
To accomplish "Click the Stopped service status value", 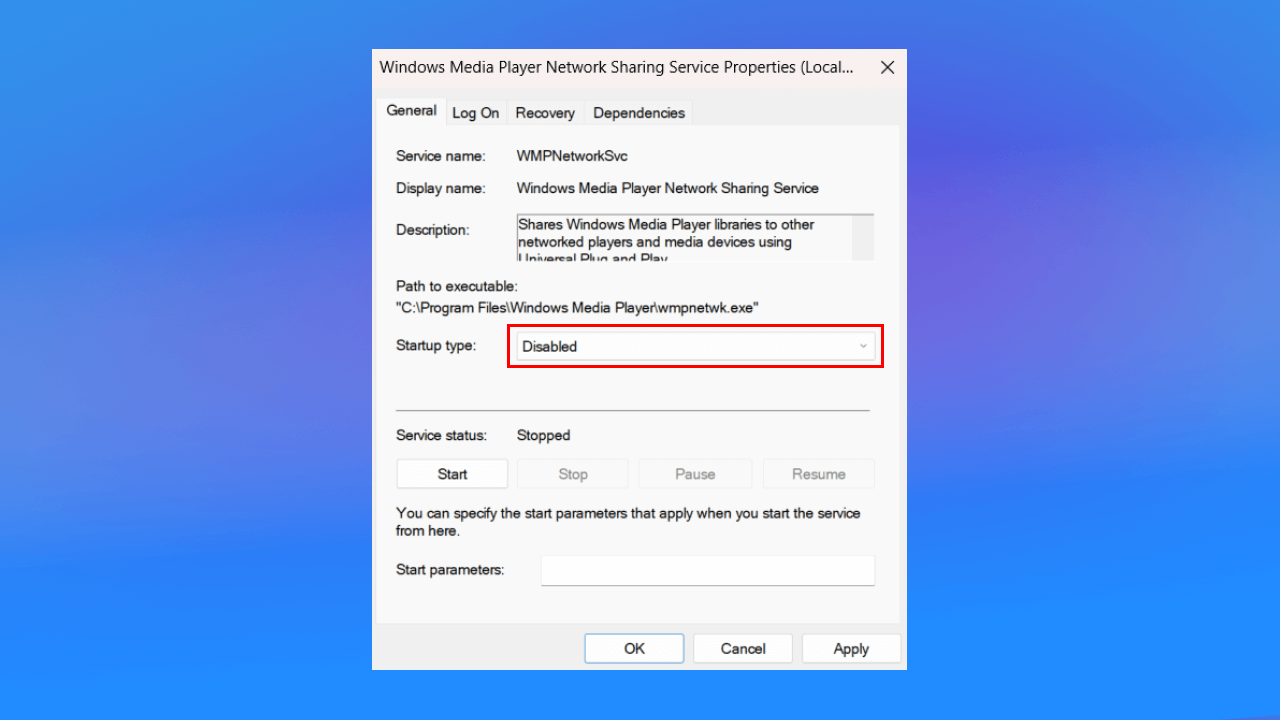I will click(543, 435).
